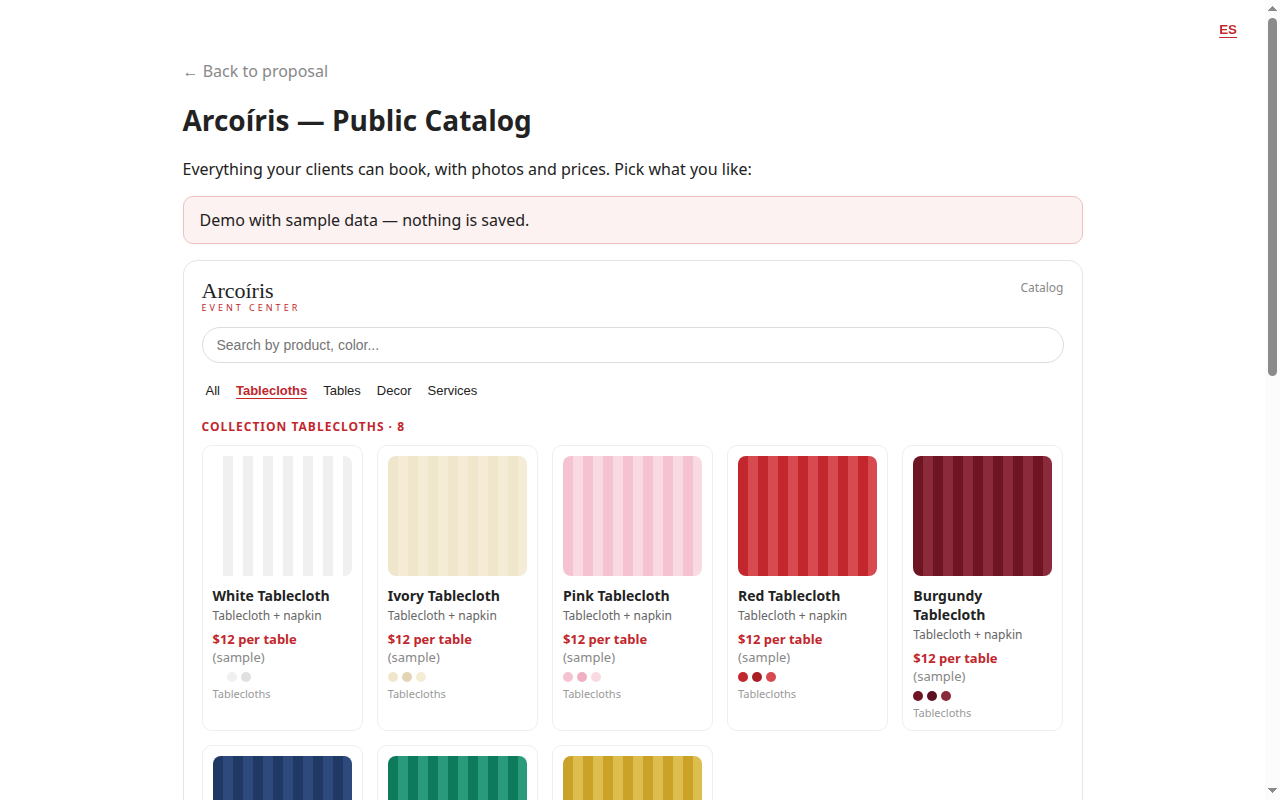This screenshot has width=1280, height=800.
Task: Click the Arcoíris Event Center logo
Action: tap(250, 296)
